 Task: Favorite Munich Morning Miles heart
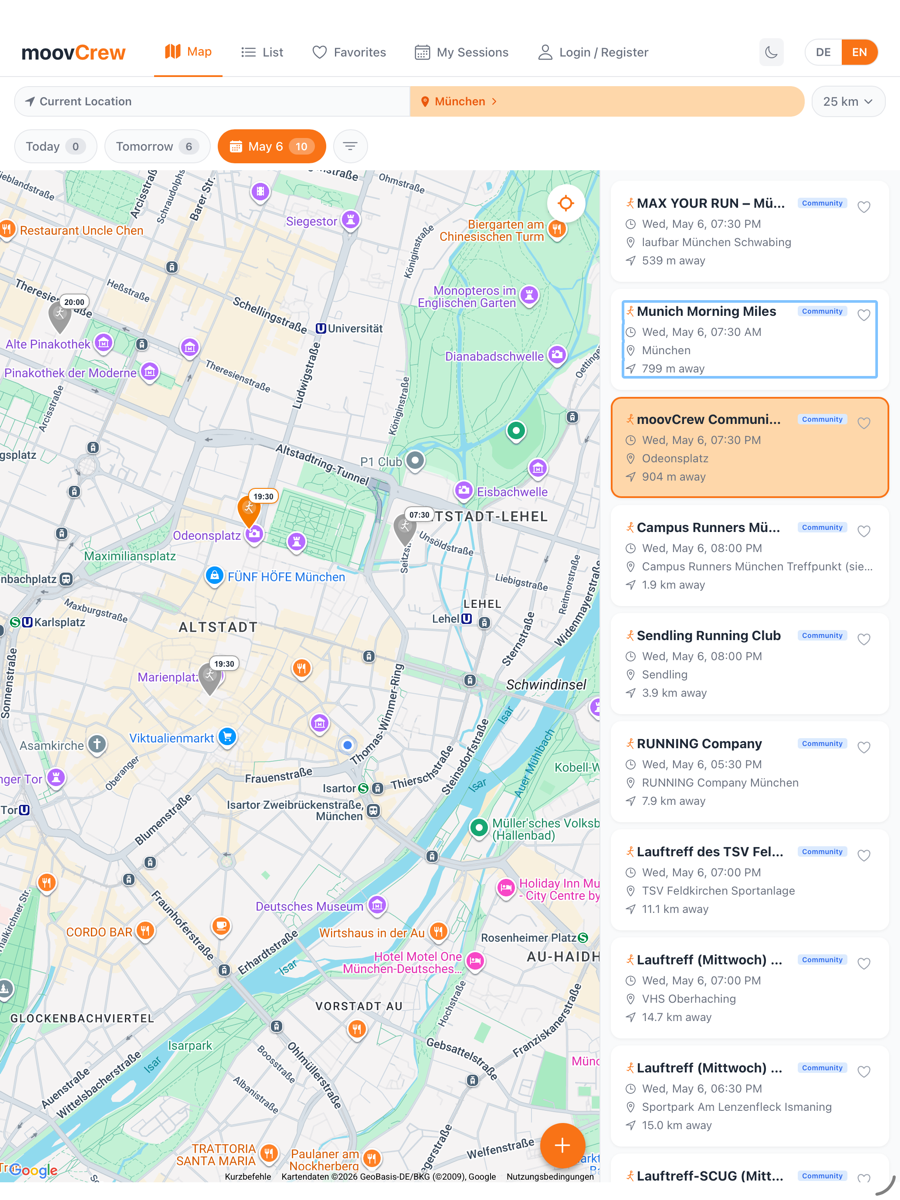click(864, 315)
